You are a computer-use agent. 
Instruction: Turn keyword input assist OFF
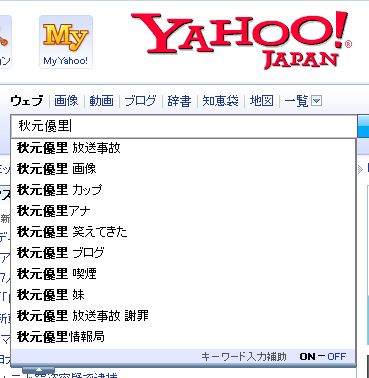(x=337, y=357)
